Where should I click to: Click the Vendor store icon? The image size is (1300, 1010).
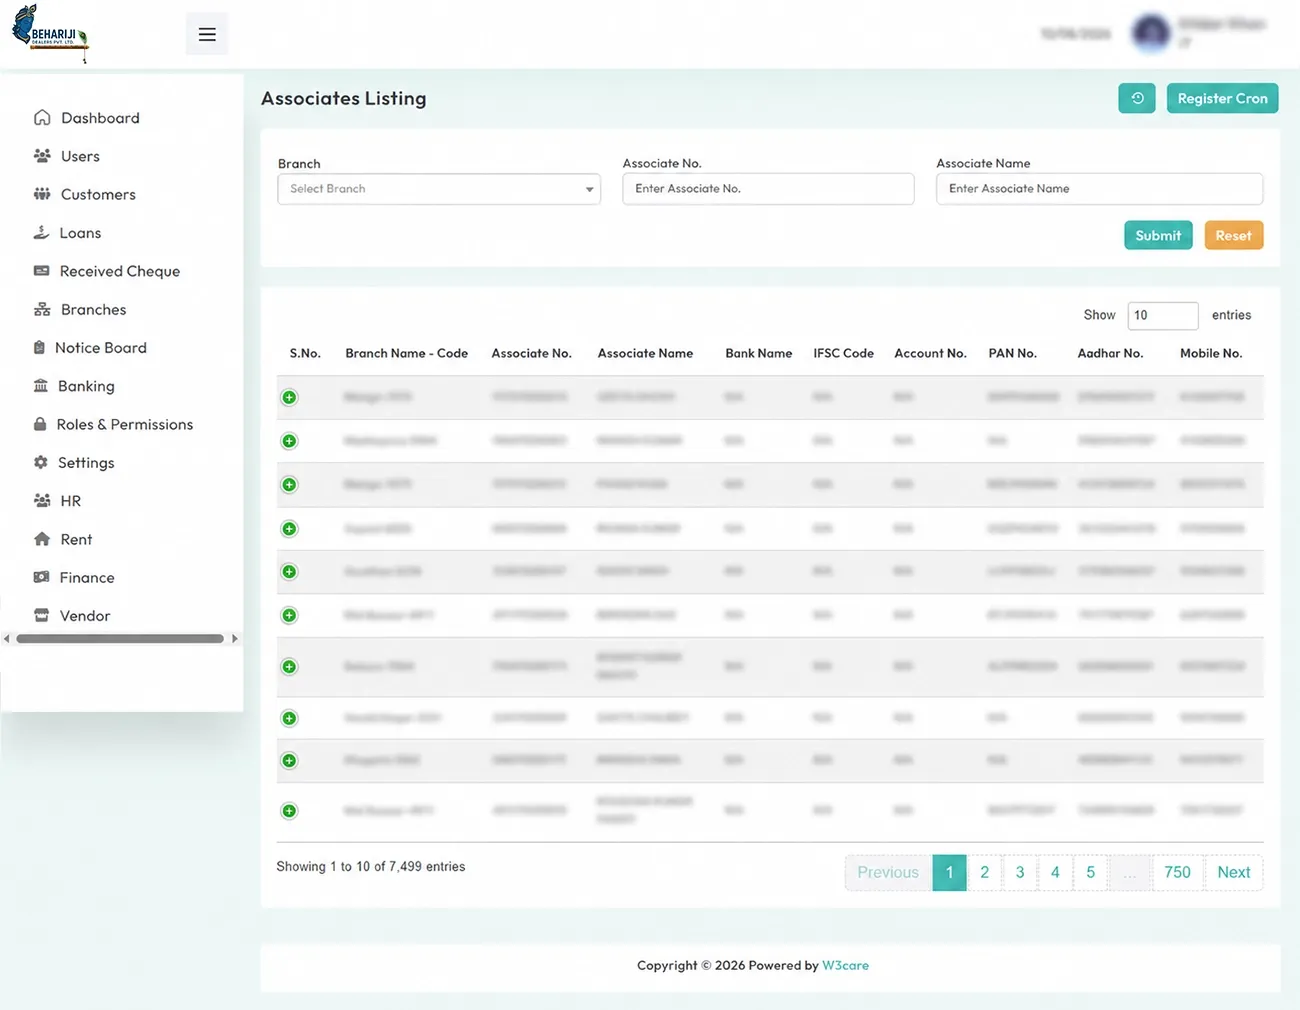(x=41, y=616)
